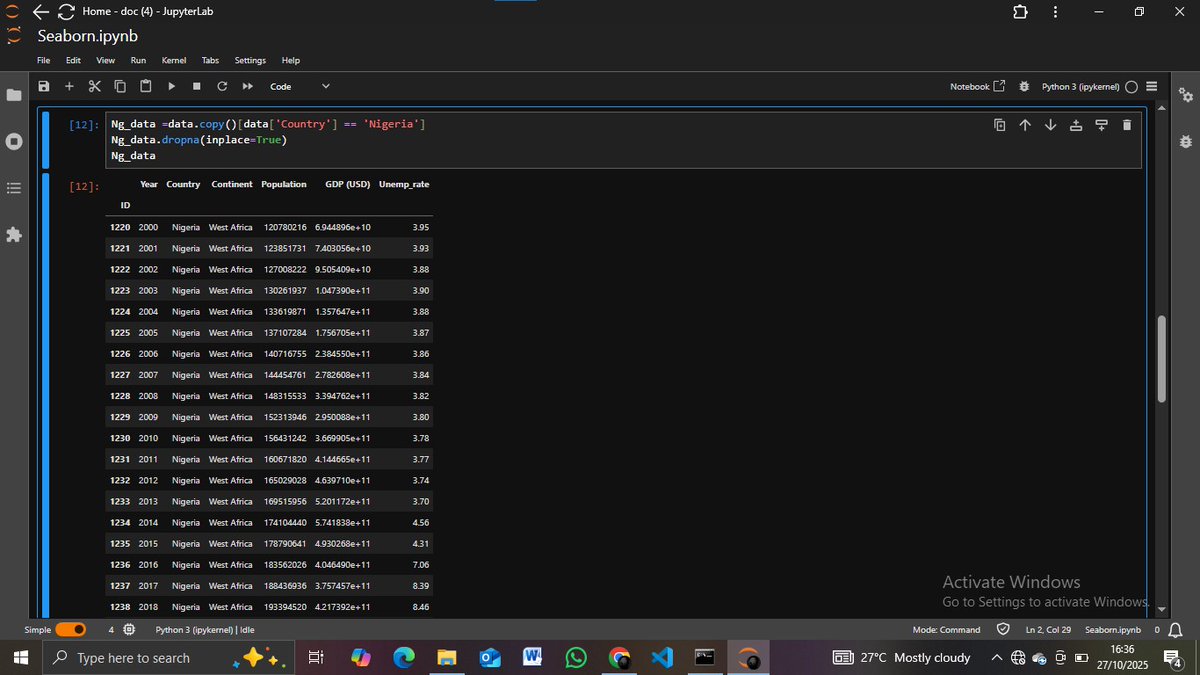Open the View menu

click(105, 61)
